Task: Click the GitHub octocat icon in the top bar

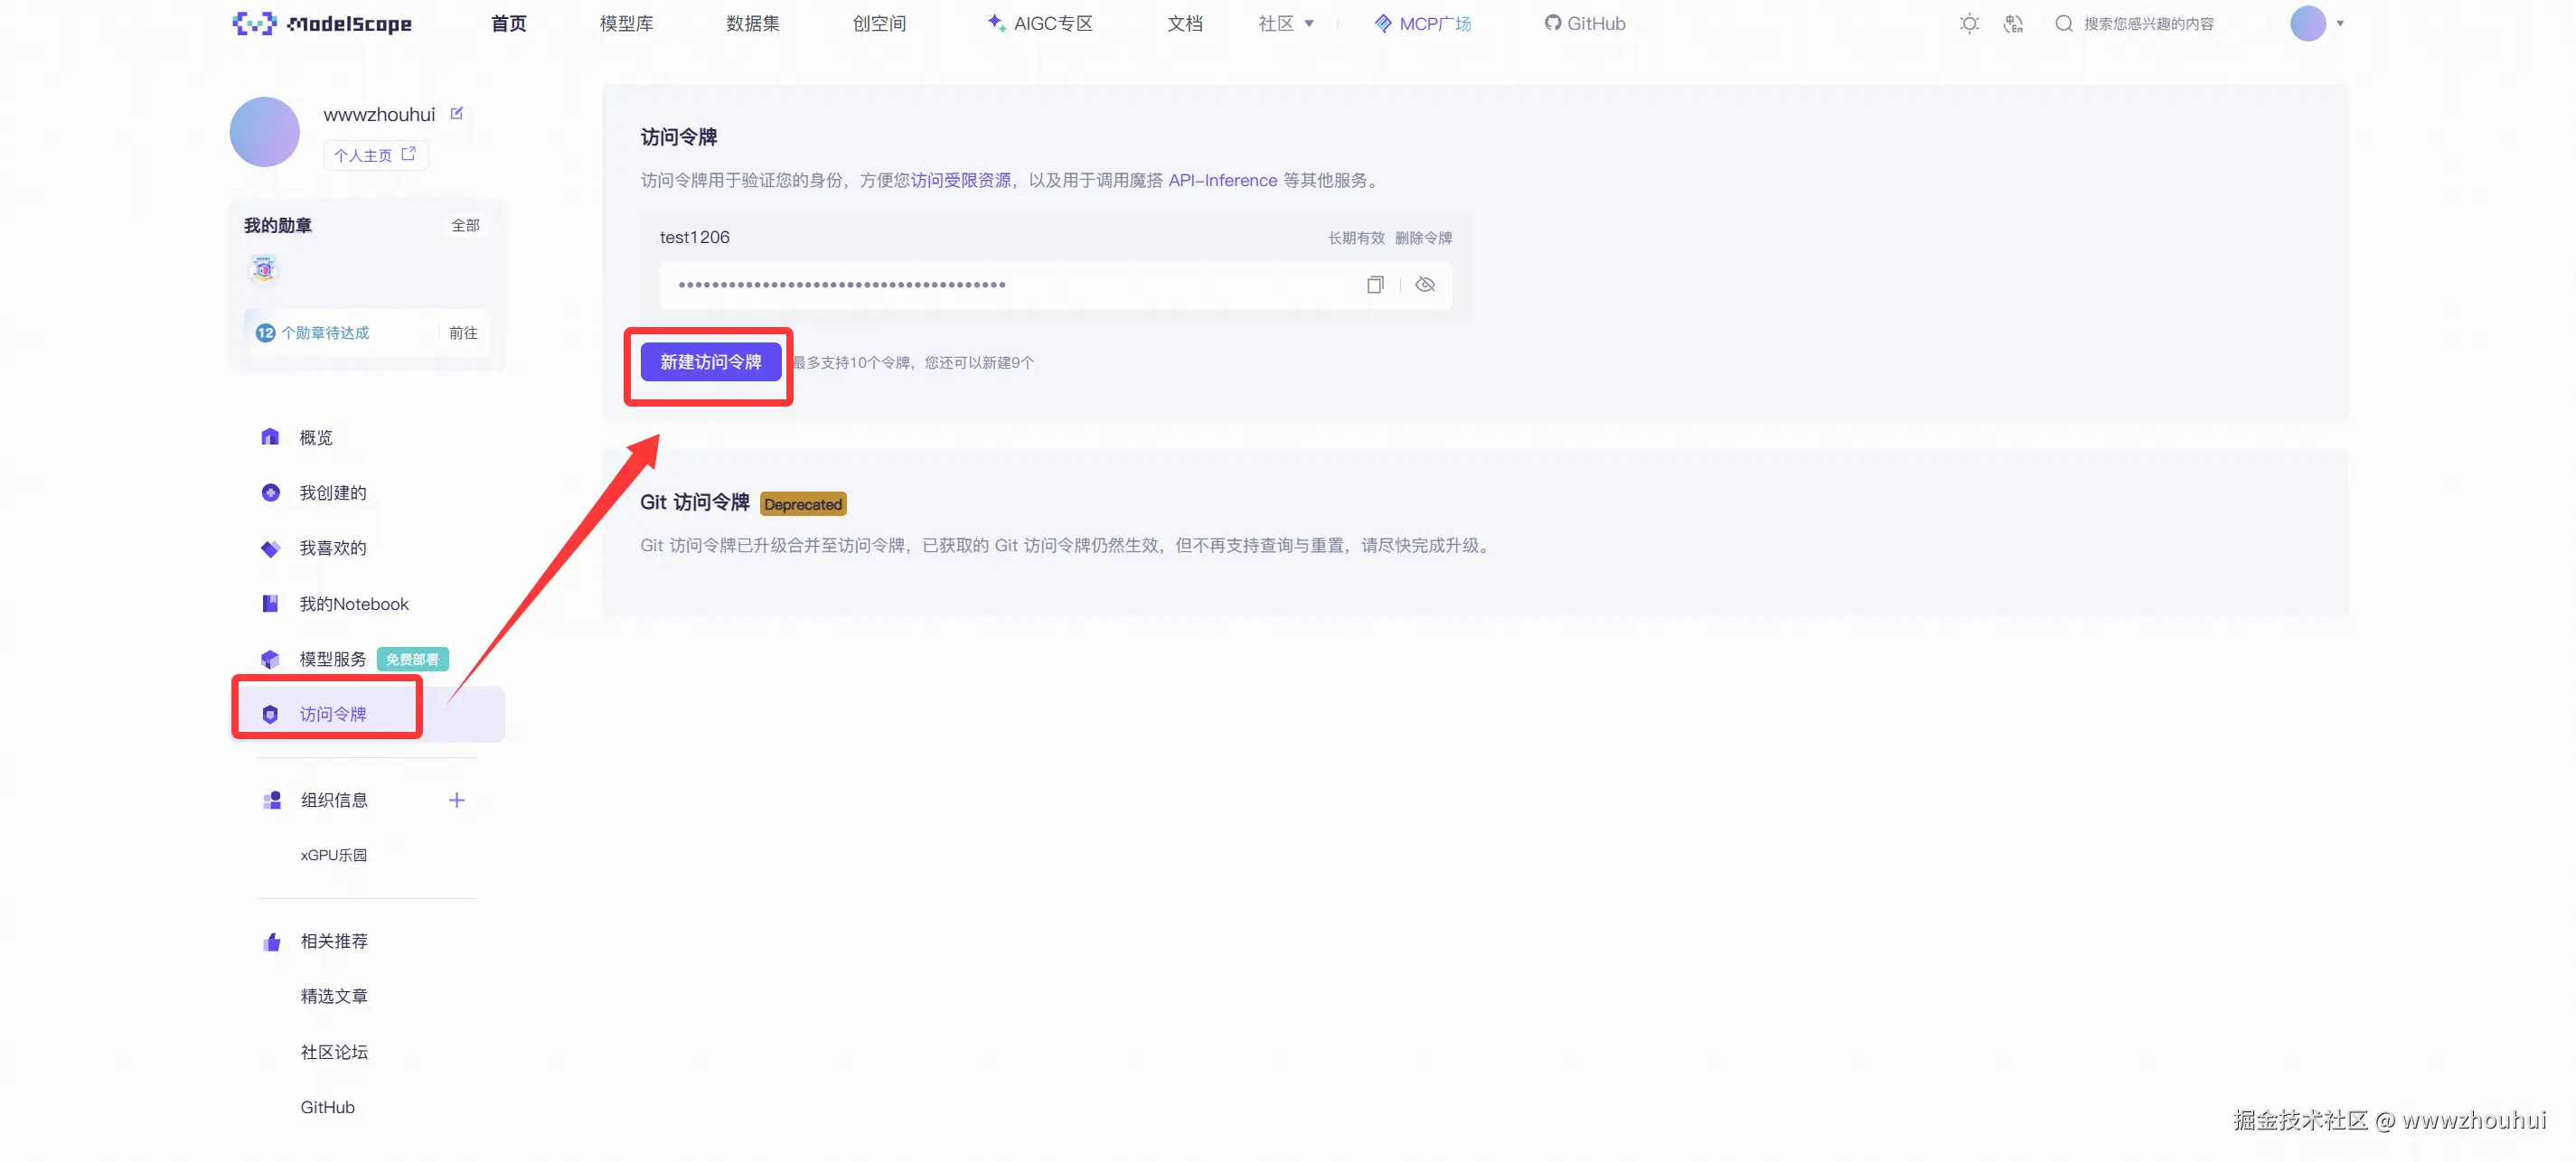Action: (x=1552, y=23)
